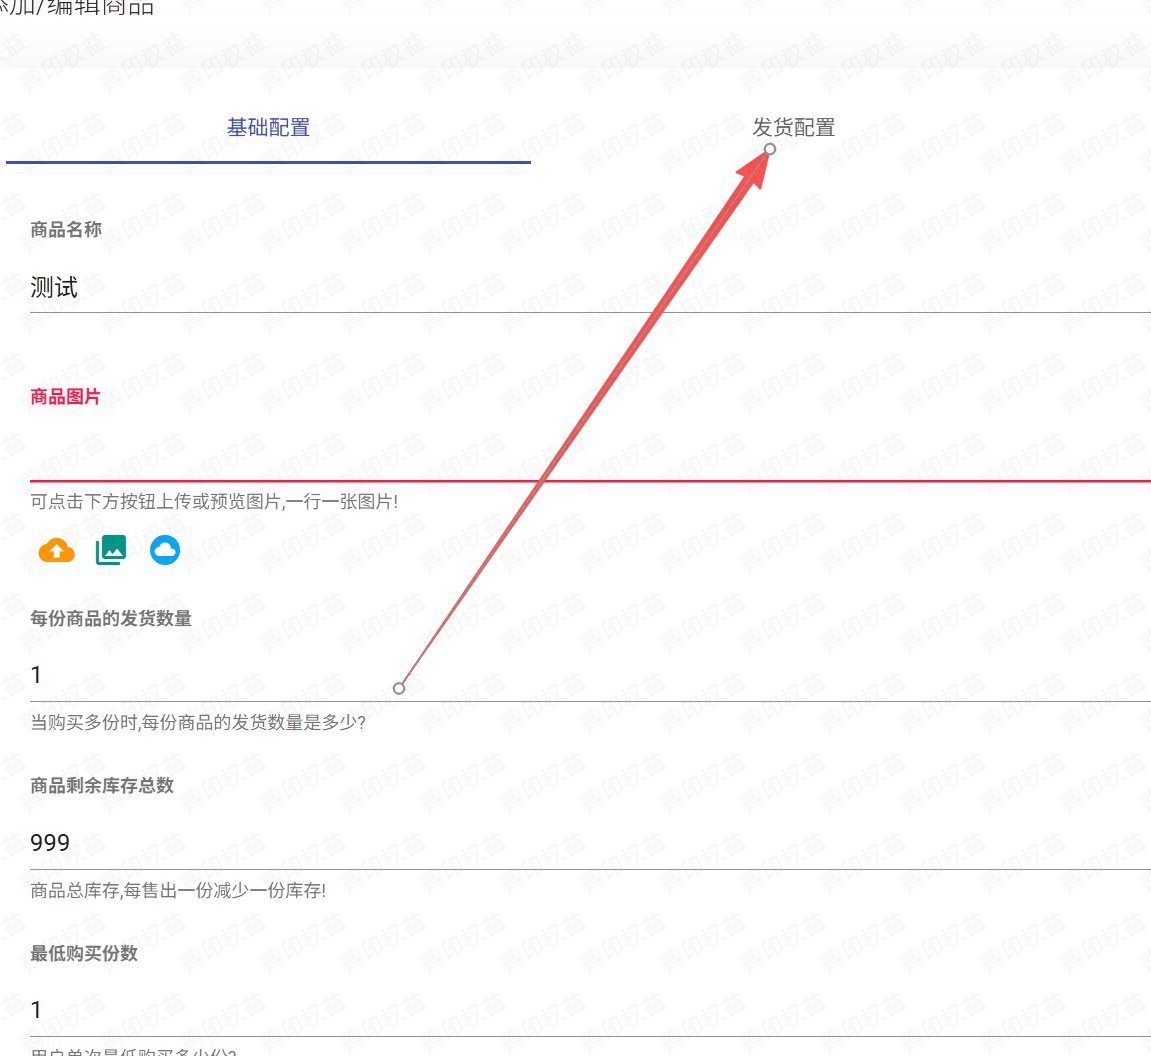Click the 每份商品的发货数量 field showing 1
This screenshot has width=1151, height=1056.
tap(200, 676)
